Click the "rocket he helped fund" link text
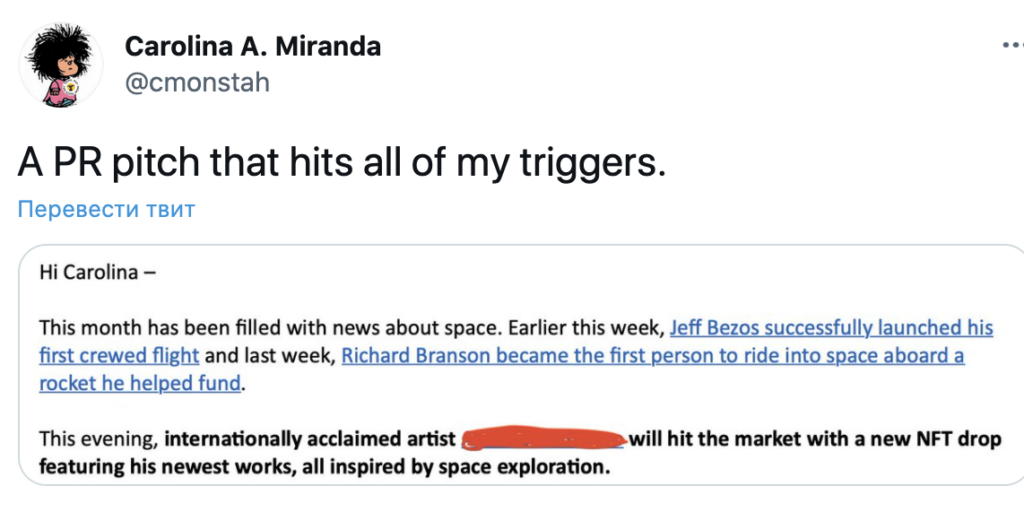 point(140,382)
